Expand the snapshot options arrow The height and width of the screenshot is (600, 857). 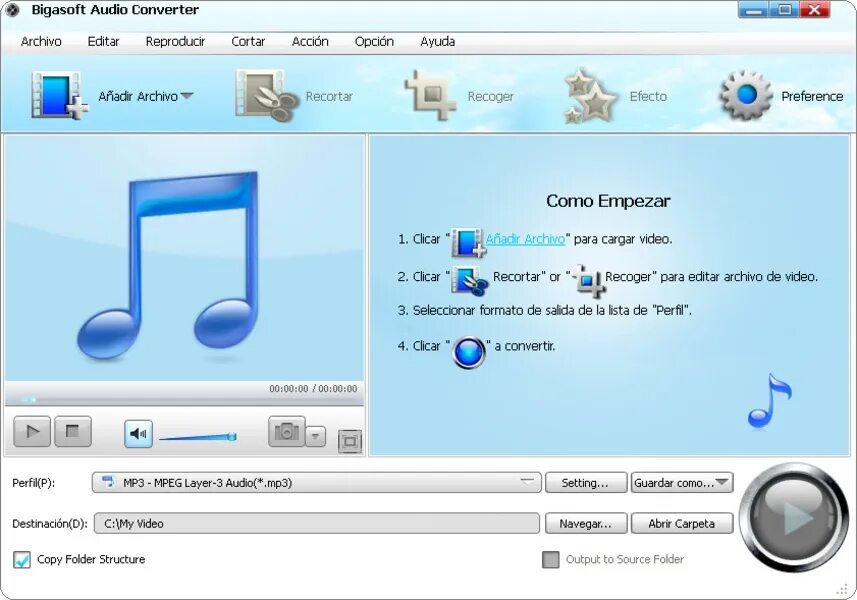click(315, 436)
